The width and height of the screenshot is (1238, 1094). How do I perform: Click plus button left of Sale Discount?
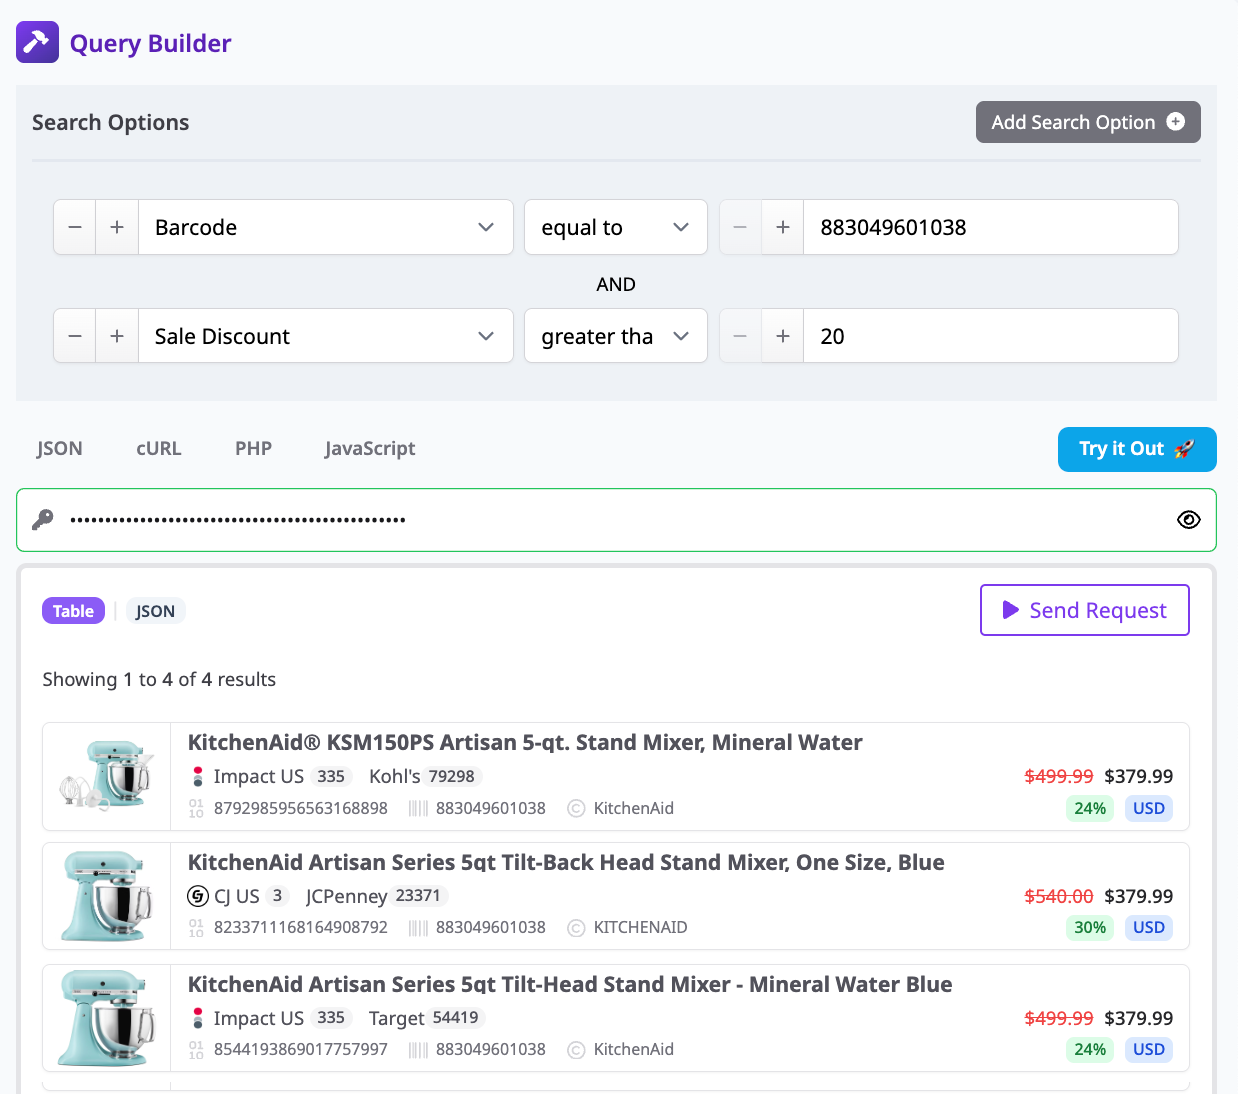[x=117, y=336]
